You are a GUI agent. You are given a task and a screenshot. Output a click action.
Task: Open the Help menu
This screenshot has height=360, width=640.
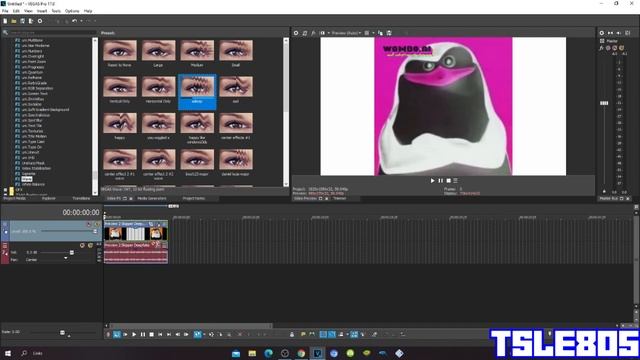tap(88, 11)
